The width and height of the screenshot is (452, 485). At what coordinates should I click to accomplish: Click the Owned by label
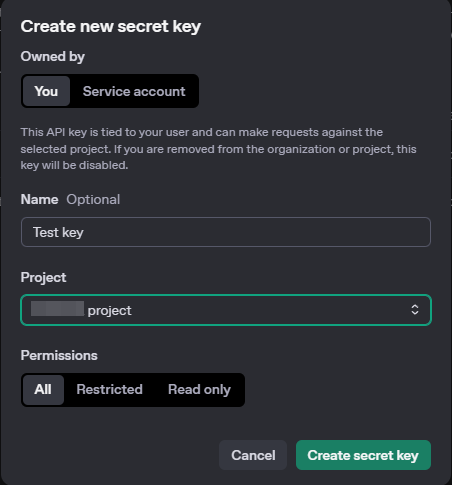pos(53,57)
